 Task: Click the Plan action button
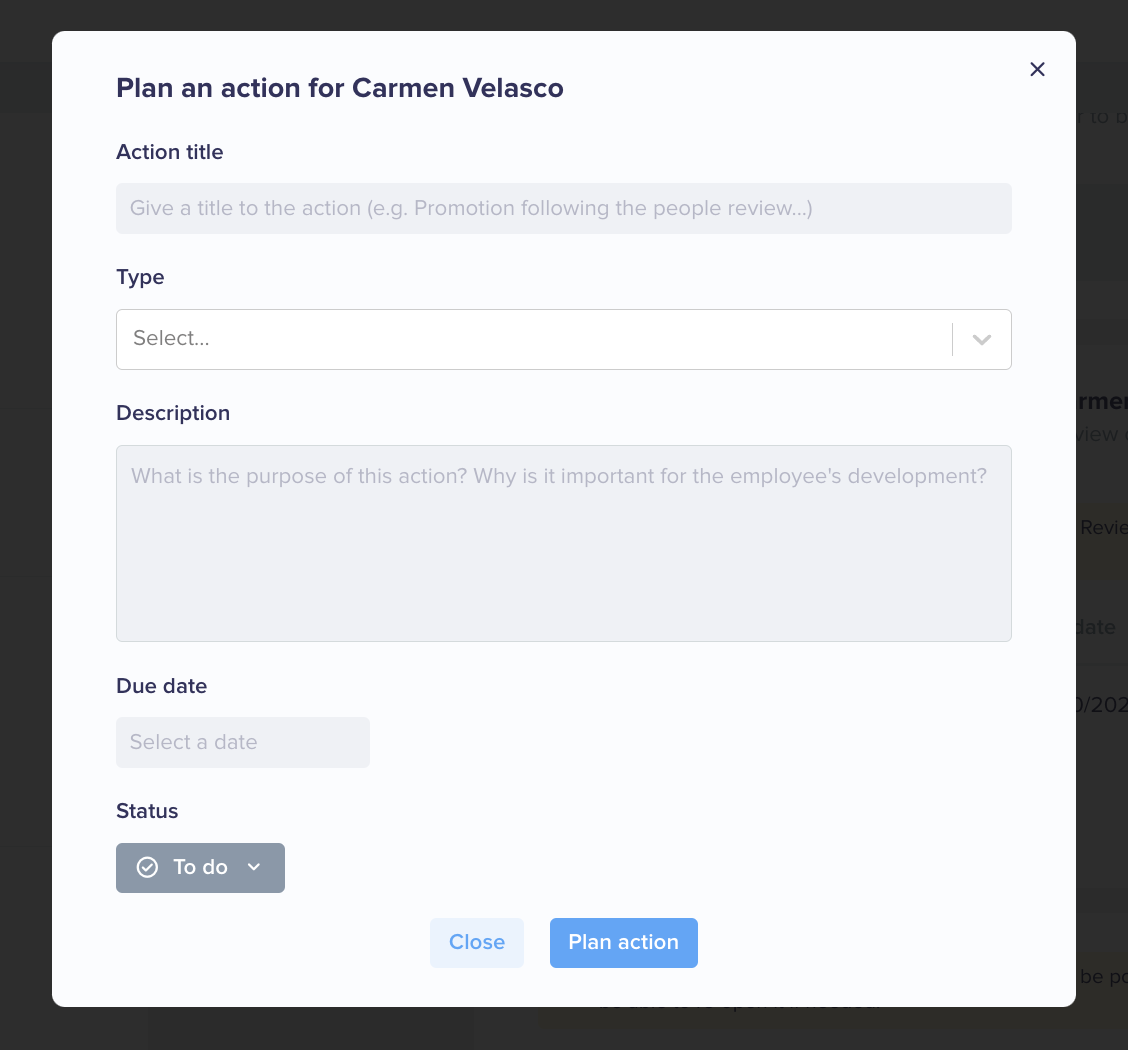[x=623, y=942]
